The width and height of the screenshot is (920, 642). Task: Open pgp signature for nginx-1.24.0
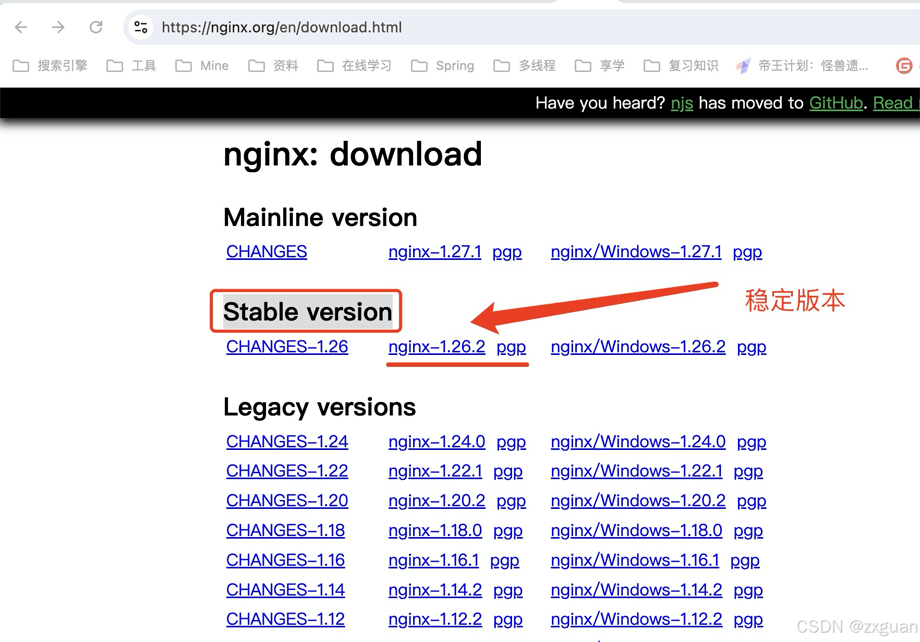point(511,442)
